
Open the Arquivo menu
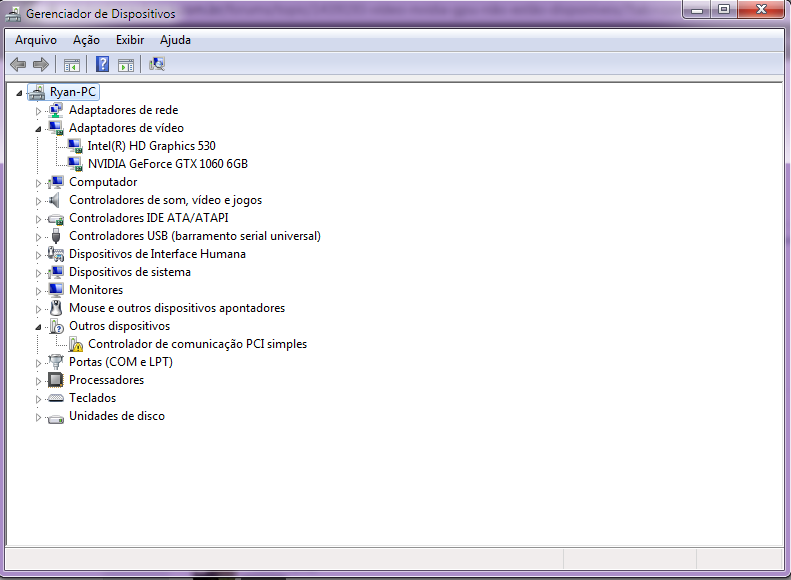click(36, 40)
